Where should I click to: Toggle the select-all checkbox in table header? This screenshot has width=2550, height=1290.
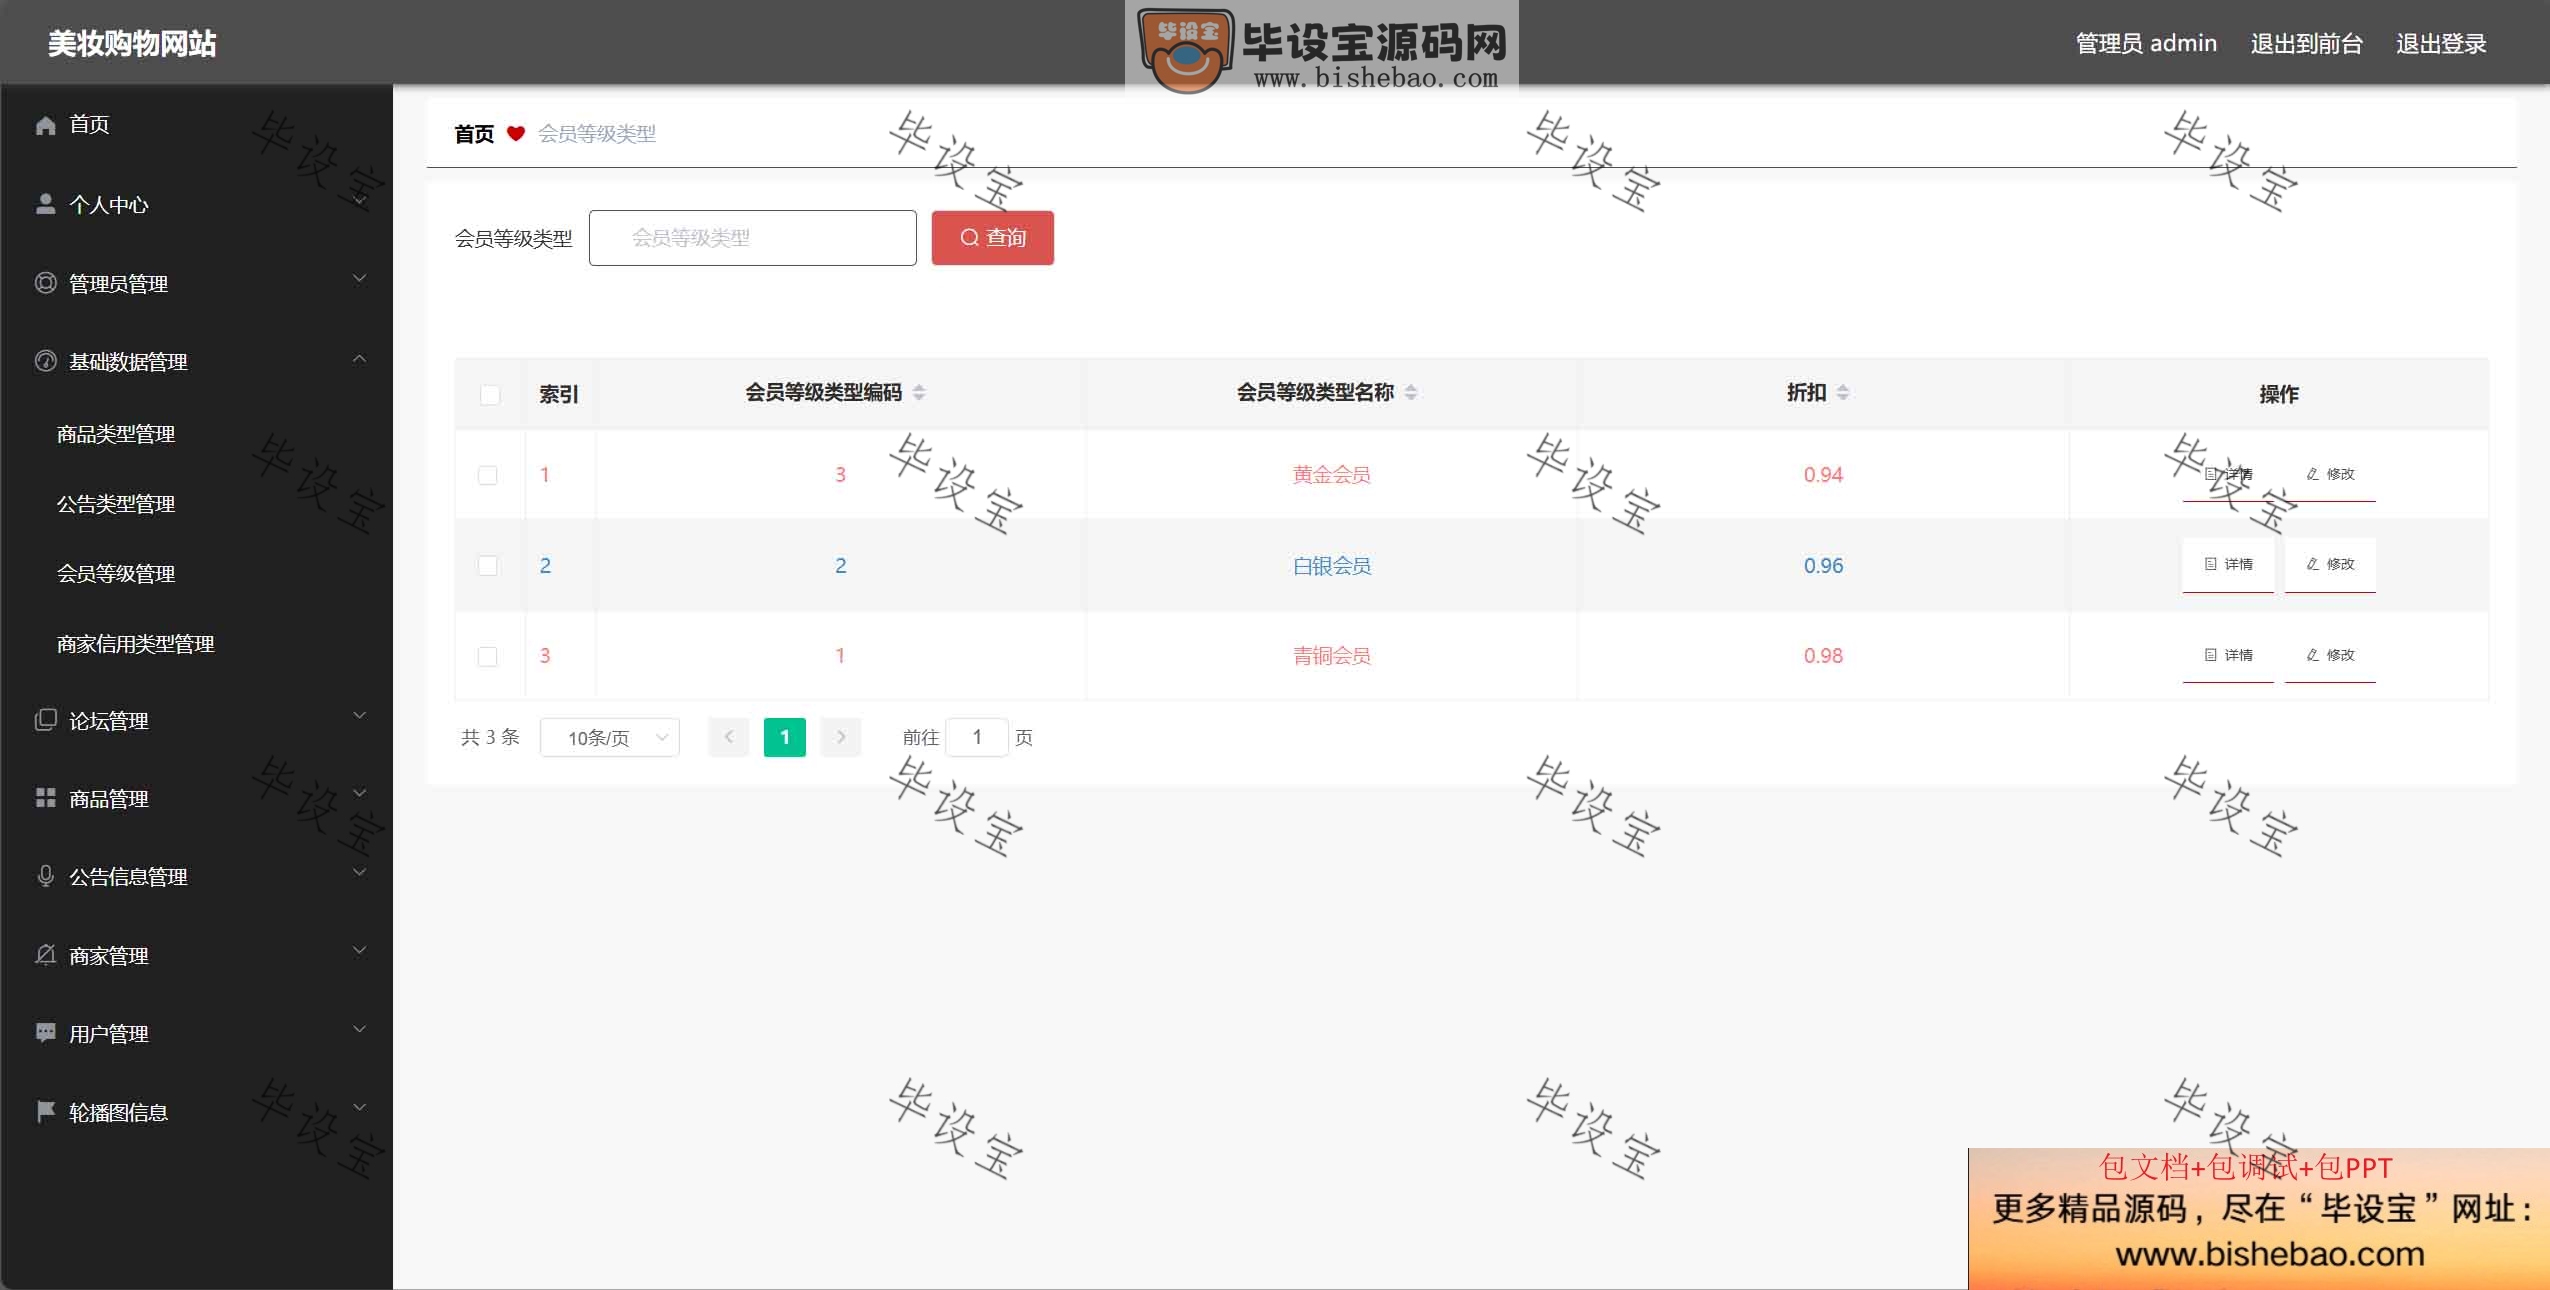490,394
